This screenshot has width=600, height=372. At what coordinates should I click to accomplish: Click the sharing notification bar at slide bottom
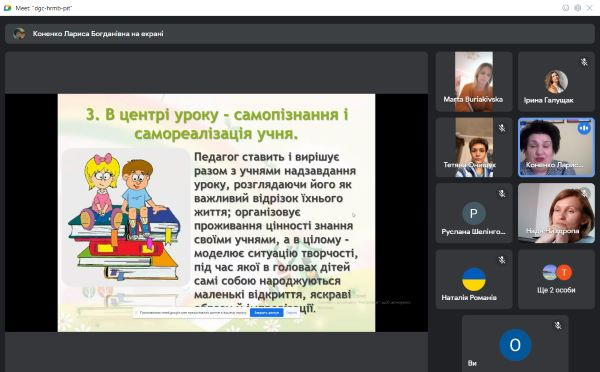pos(216,313)
